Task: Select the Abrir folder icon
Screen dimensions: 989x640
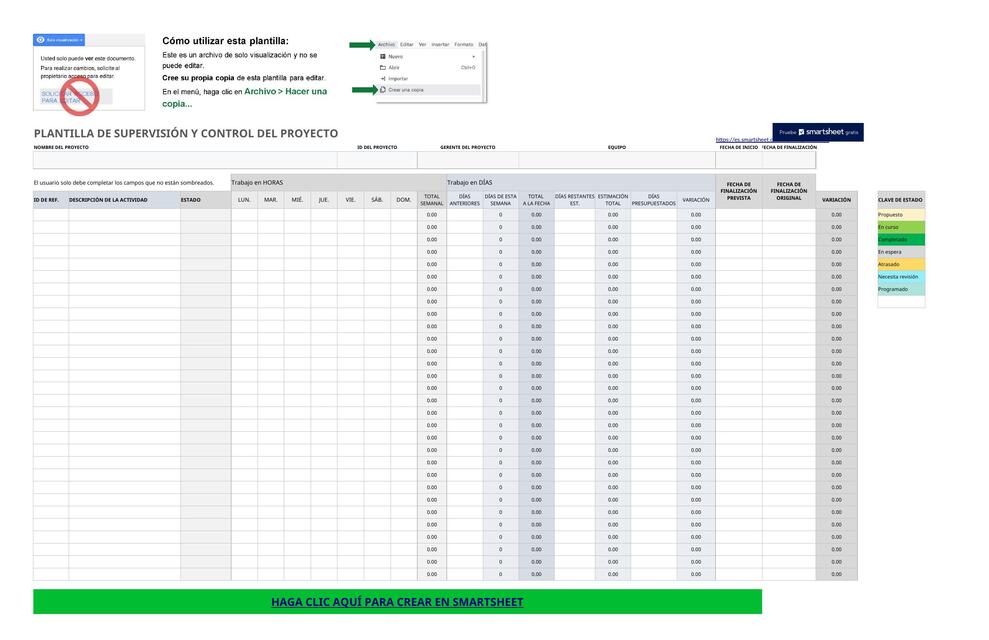Action: (382, 67)
